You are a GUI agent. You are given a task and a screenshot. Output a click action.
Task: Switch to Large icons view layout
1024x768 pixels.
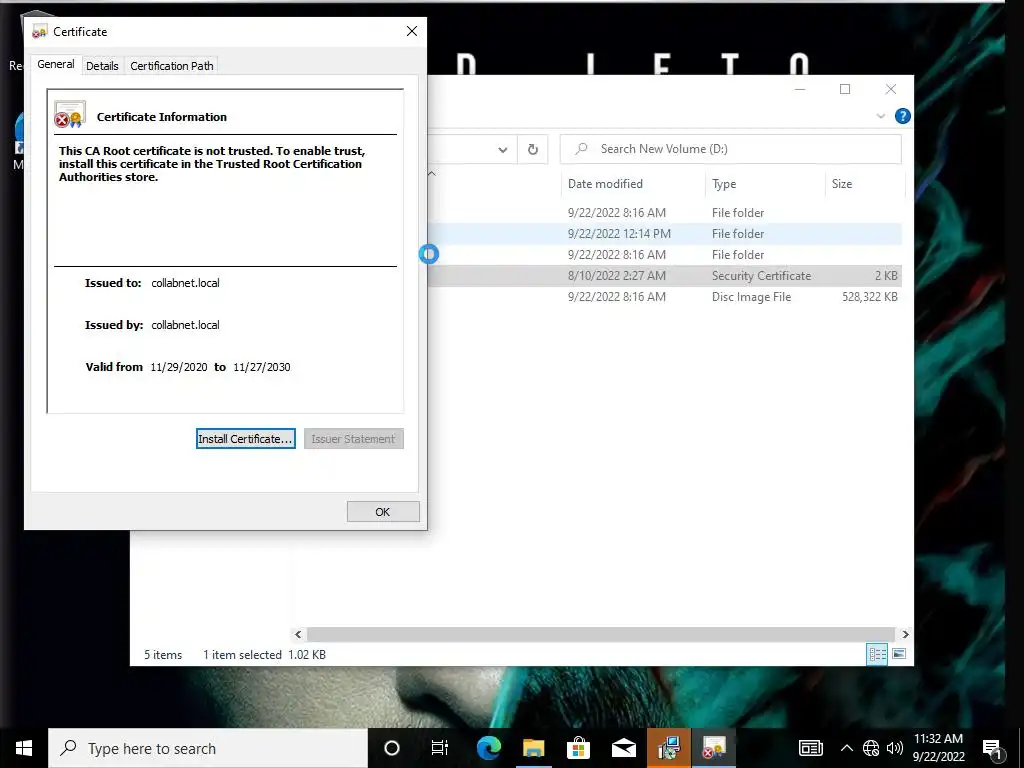(899, 654)
